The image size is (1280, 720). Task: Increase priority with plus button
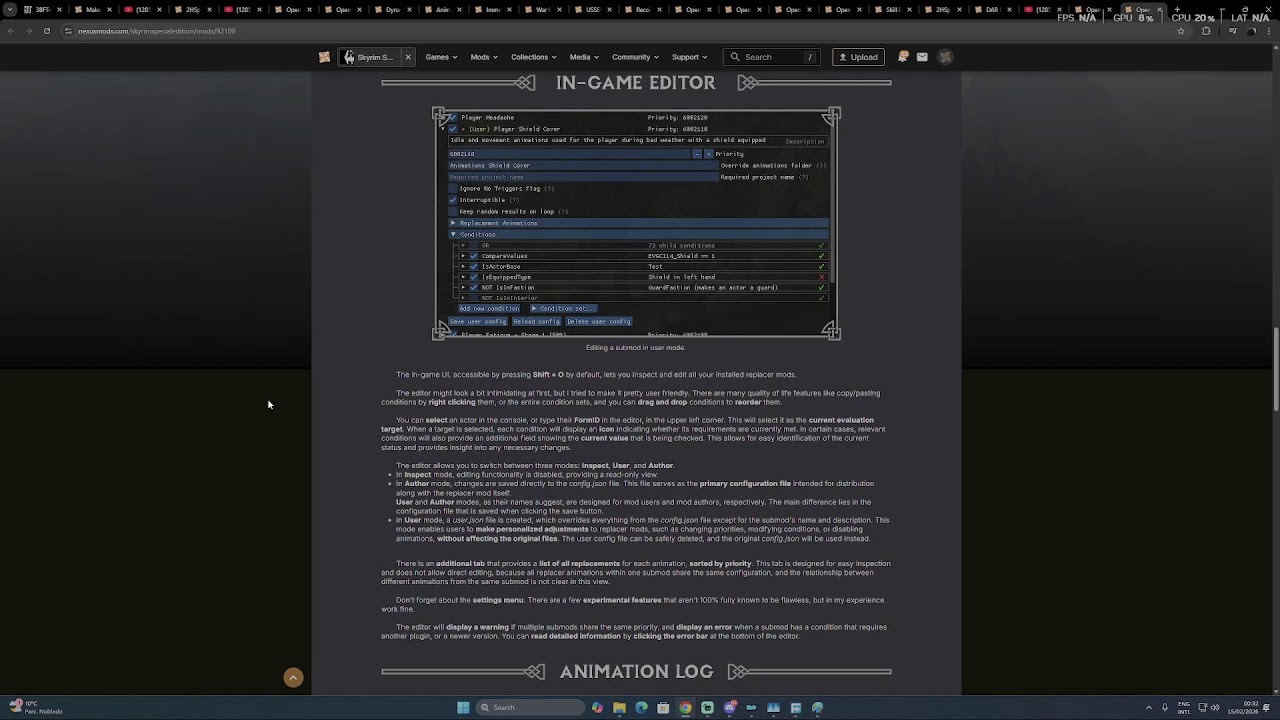pyautogui.click(x=708, y=154)
